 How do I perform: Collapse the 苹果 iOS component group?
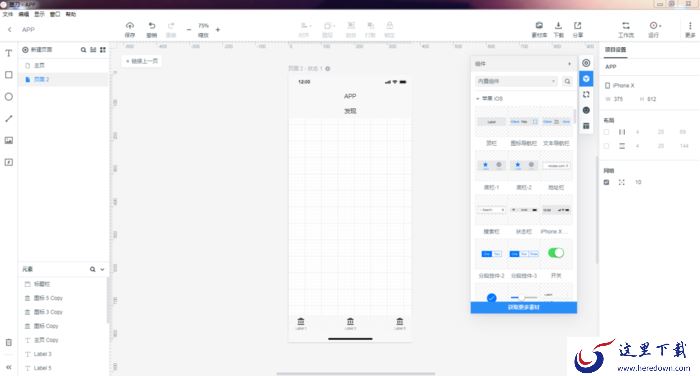[478, 98]
